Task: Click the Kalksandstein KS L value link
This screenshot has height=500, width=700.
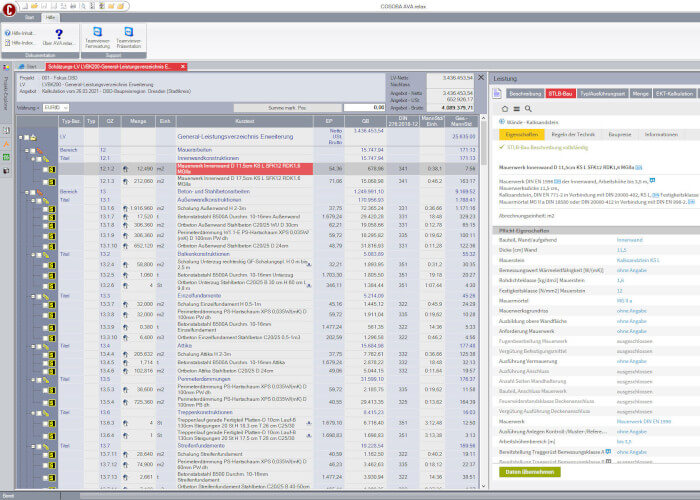Action: pyautogui.click(x=638, y=260)
